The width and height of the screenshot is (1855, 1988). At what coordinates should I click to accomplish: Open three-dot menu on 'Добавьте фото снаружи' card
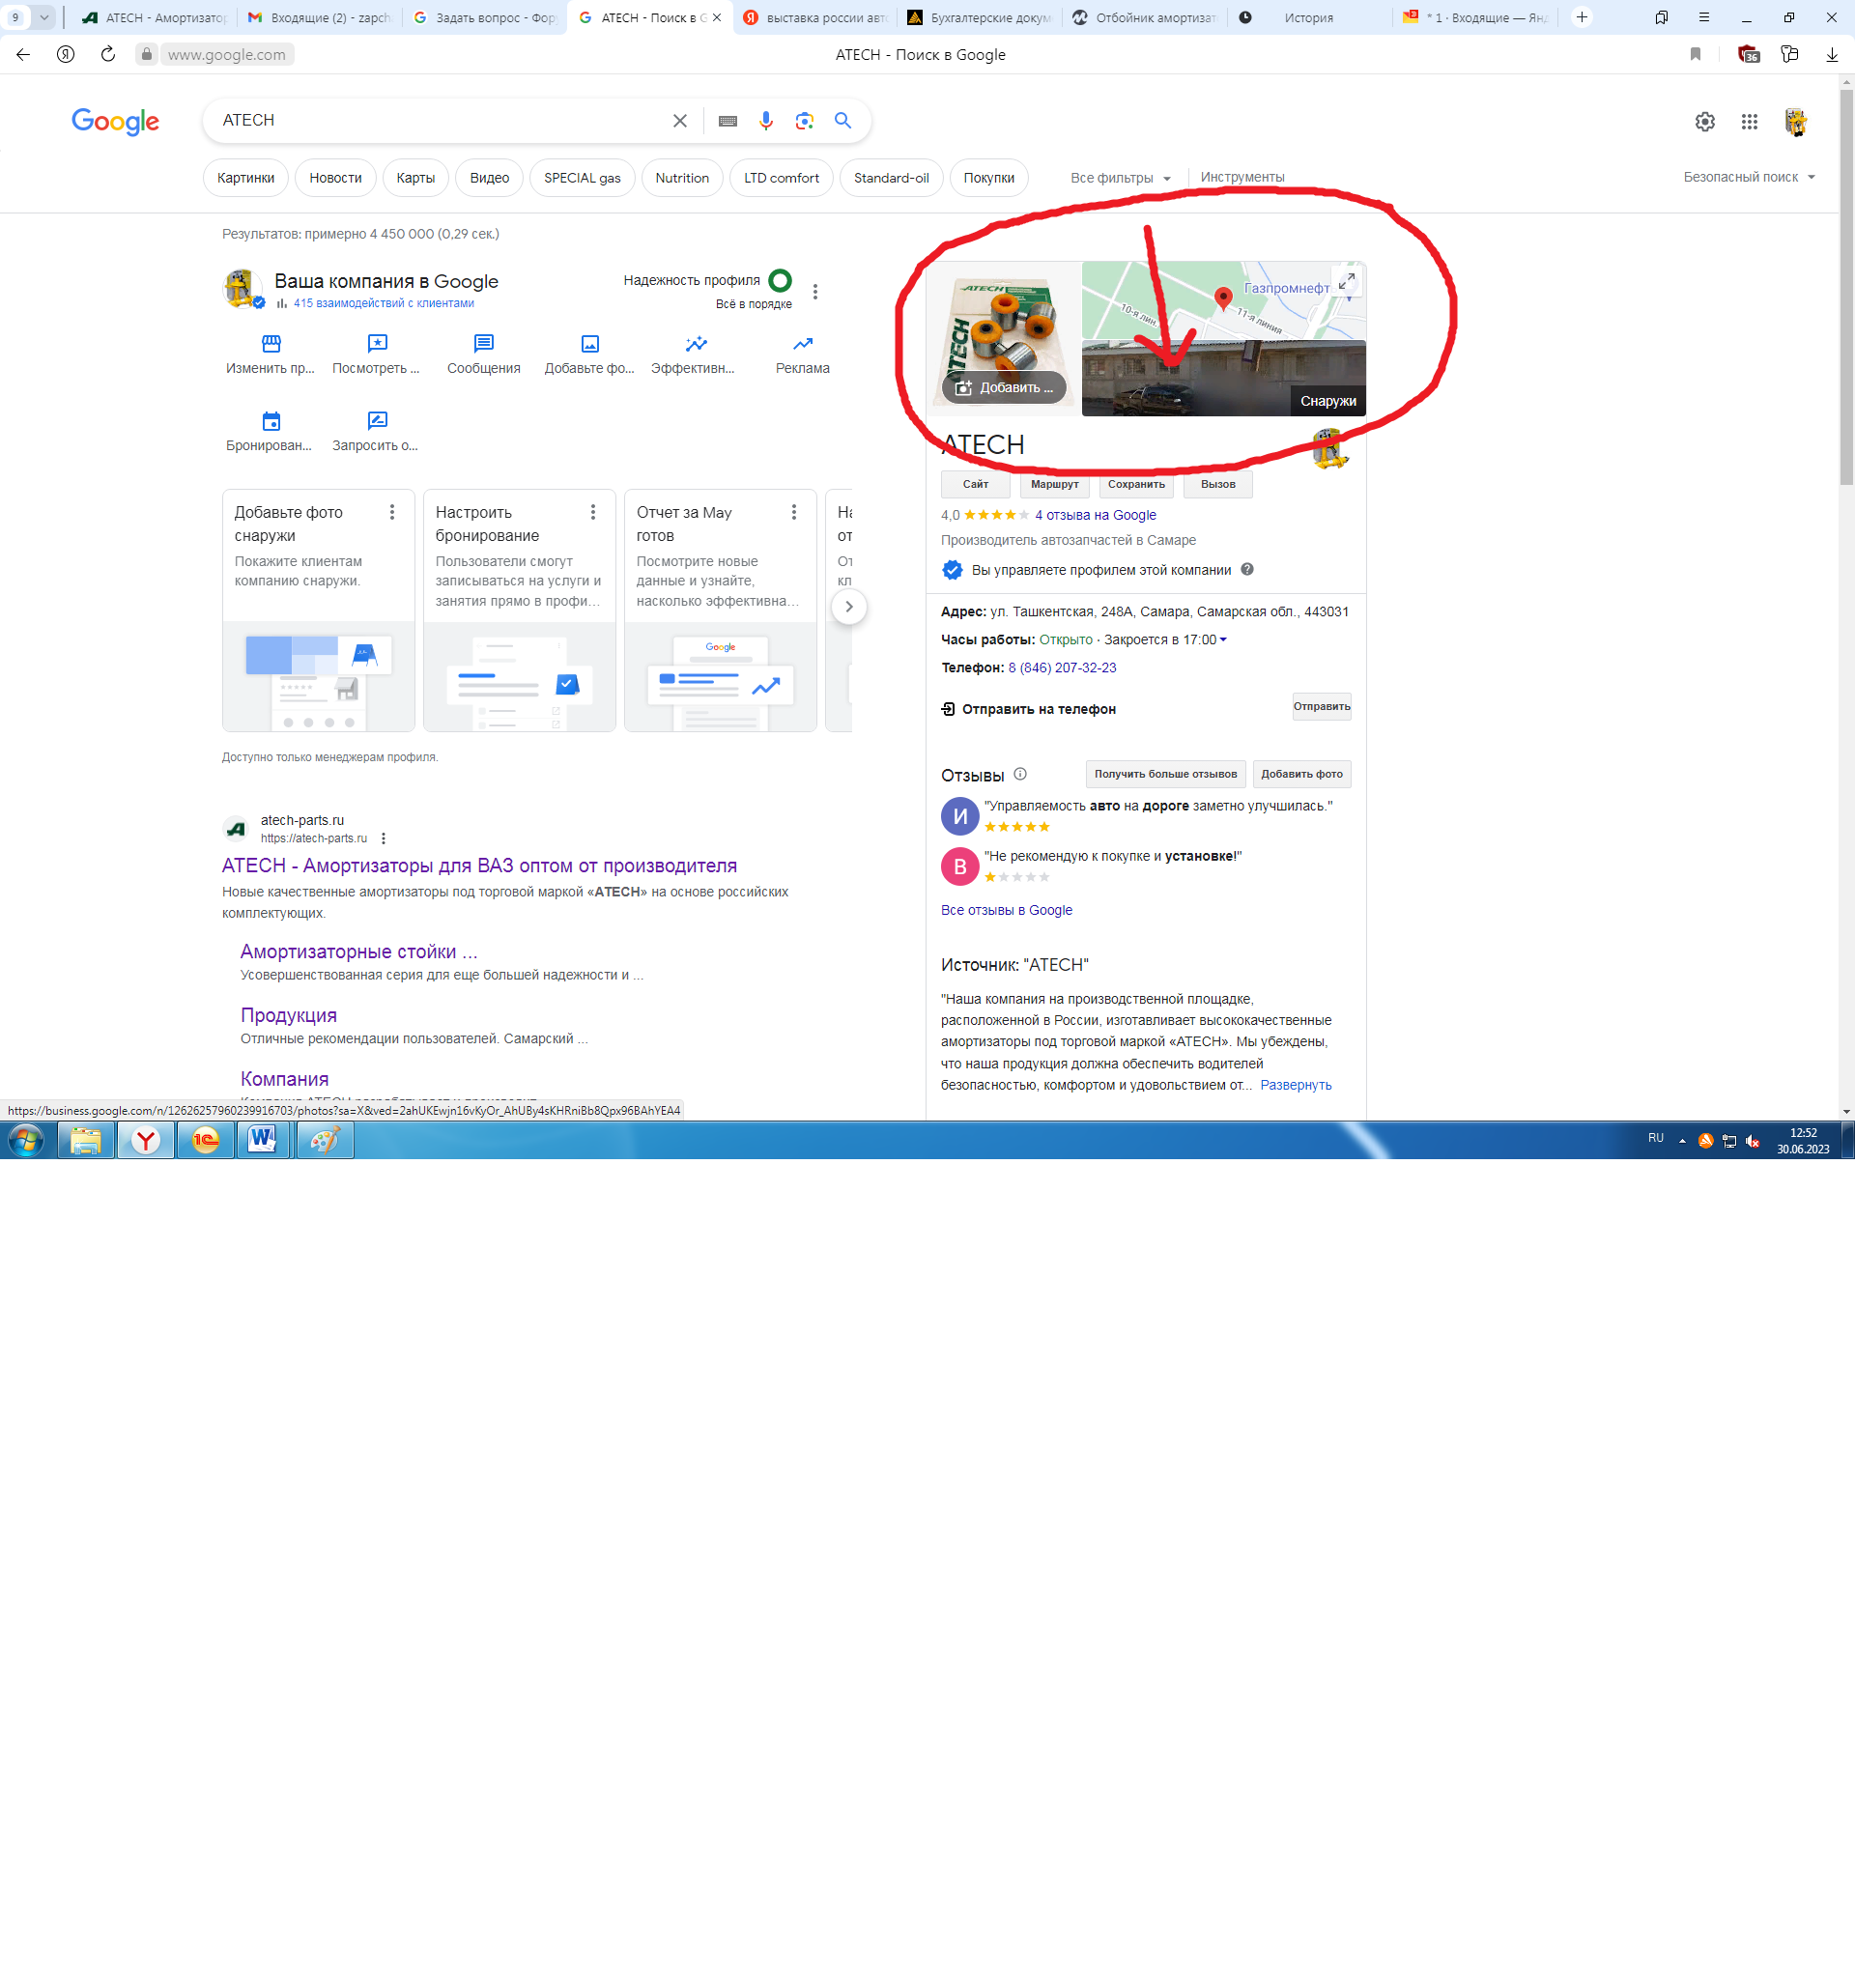pyautogui.click(x=392, y=512)
